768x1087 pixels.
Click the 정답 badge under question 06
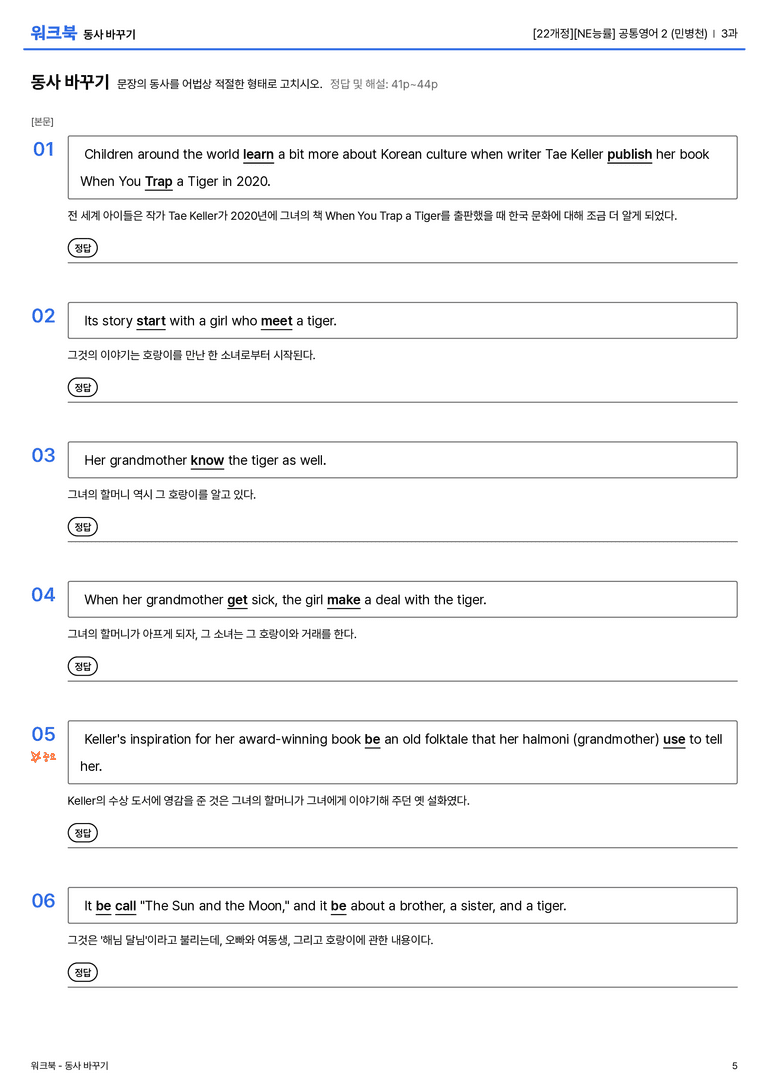pyautogui.click(x=82, y=971)
